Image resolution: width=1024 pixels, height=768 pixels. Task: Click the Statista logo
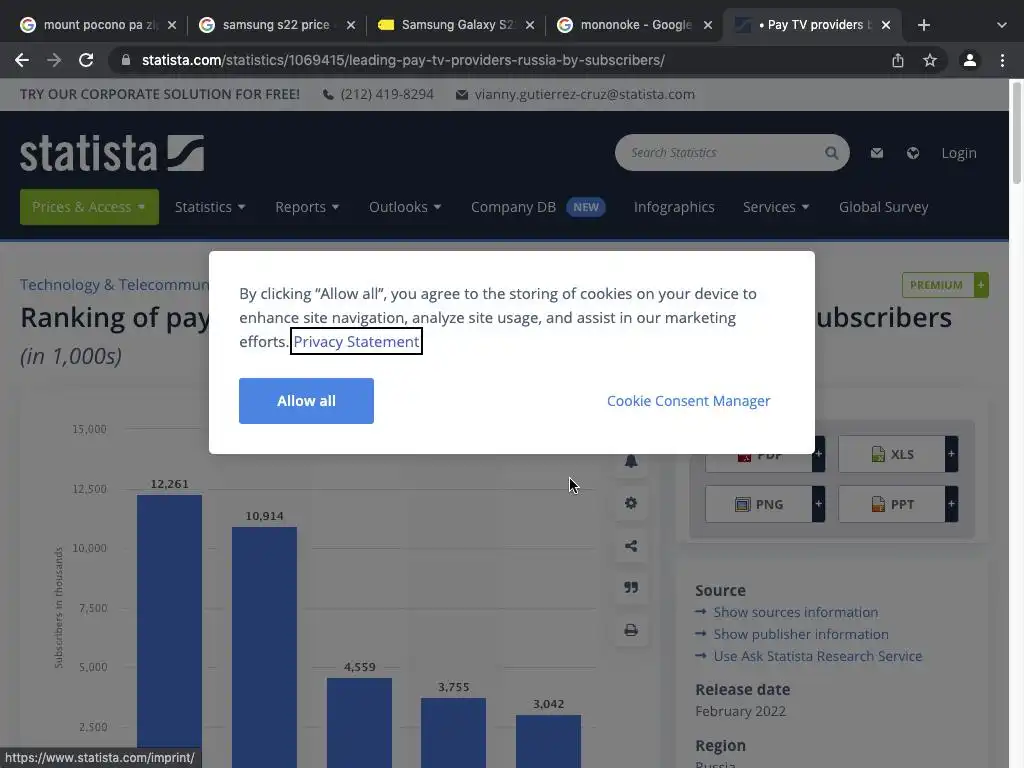(112, 153)
